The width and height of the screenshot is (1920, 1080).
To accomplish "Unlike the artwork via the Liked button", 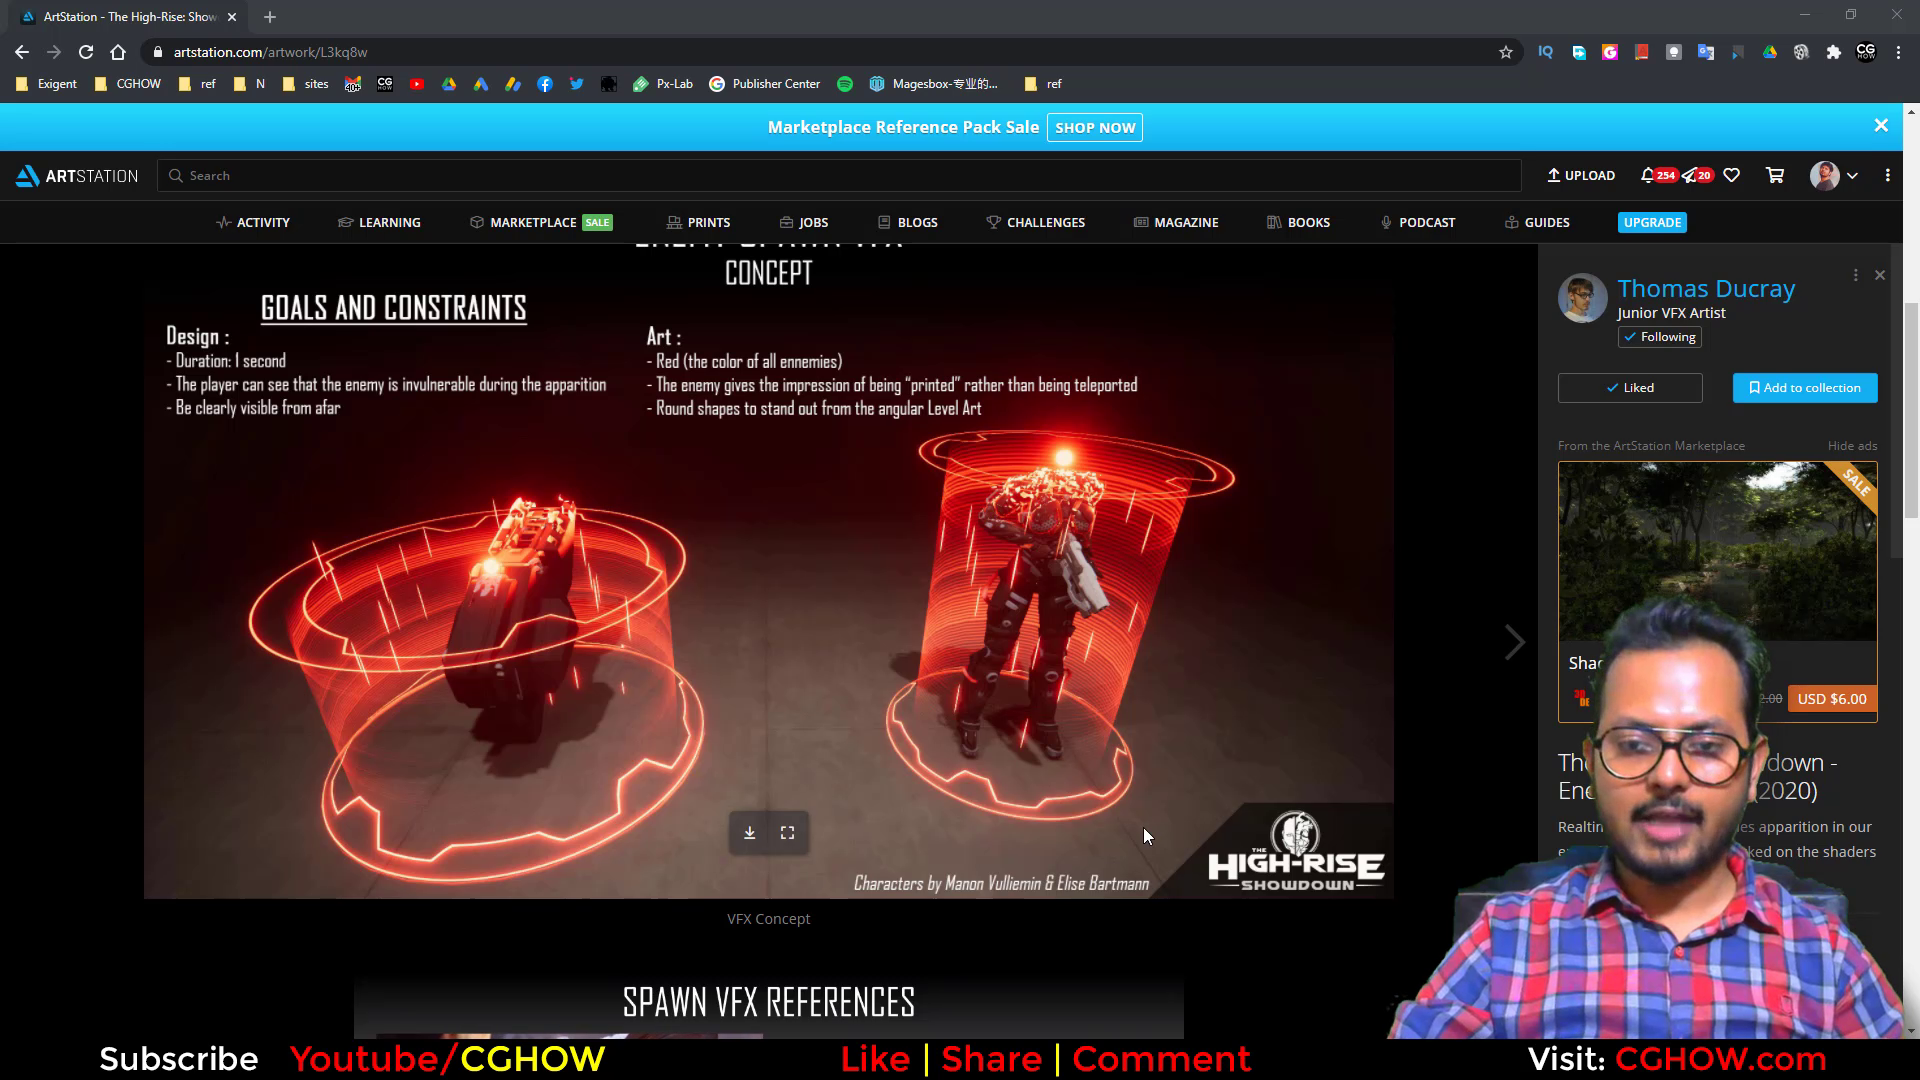I will 1629,387.
